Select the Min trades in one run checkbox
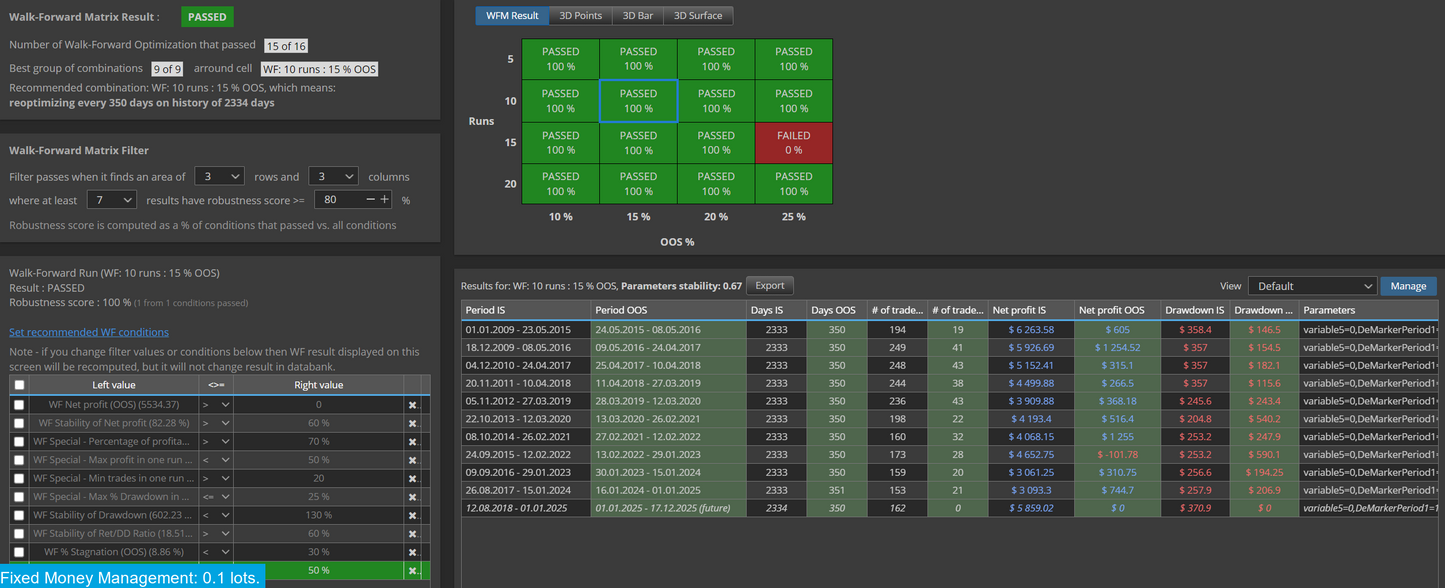The height and width of the screenshot is (588, 1445). [19, 478]
